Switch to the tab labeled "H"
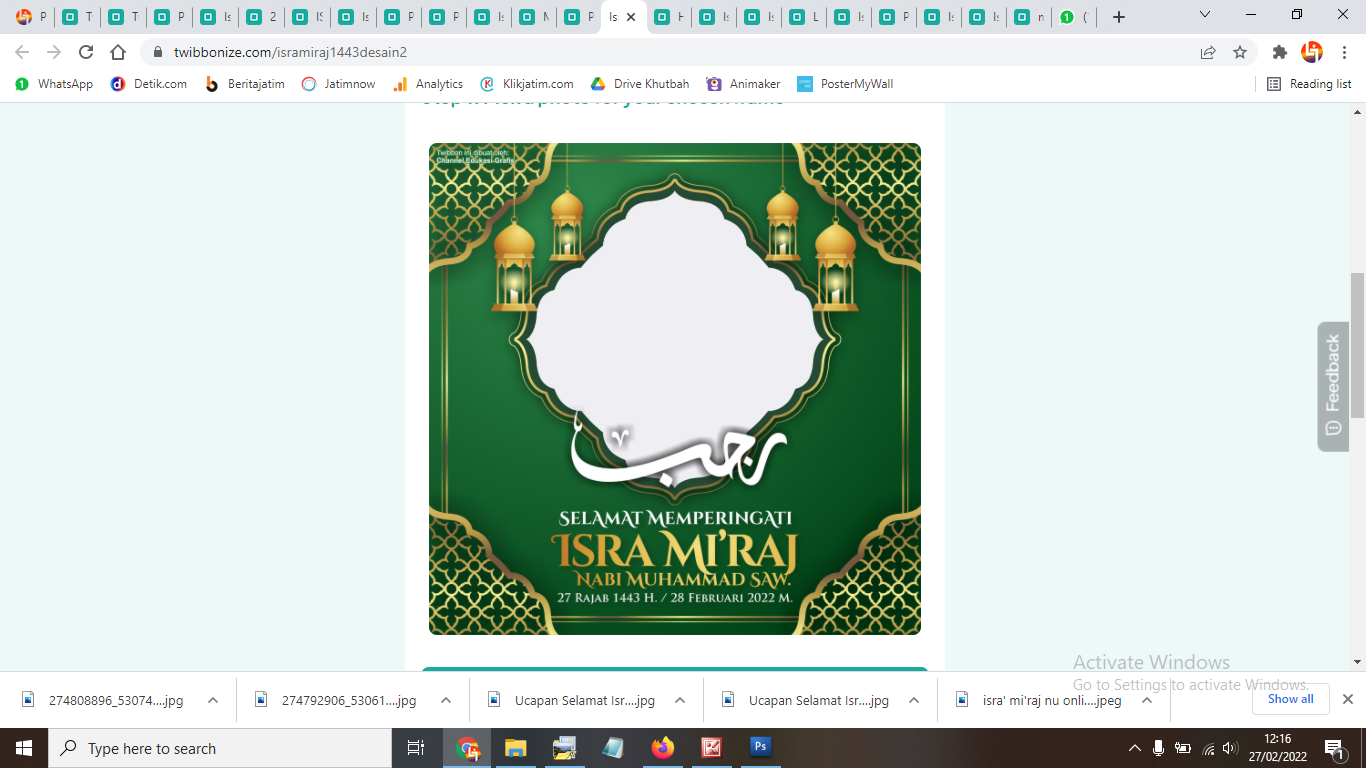 click(670, 17)
